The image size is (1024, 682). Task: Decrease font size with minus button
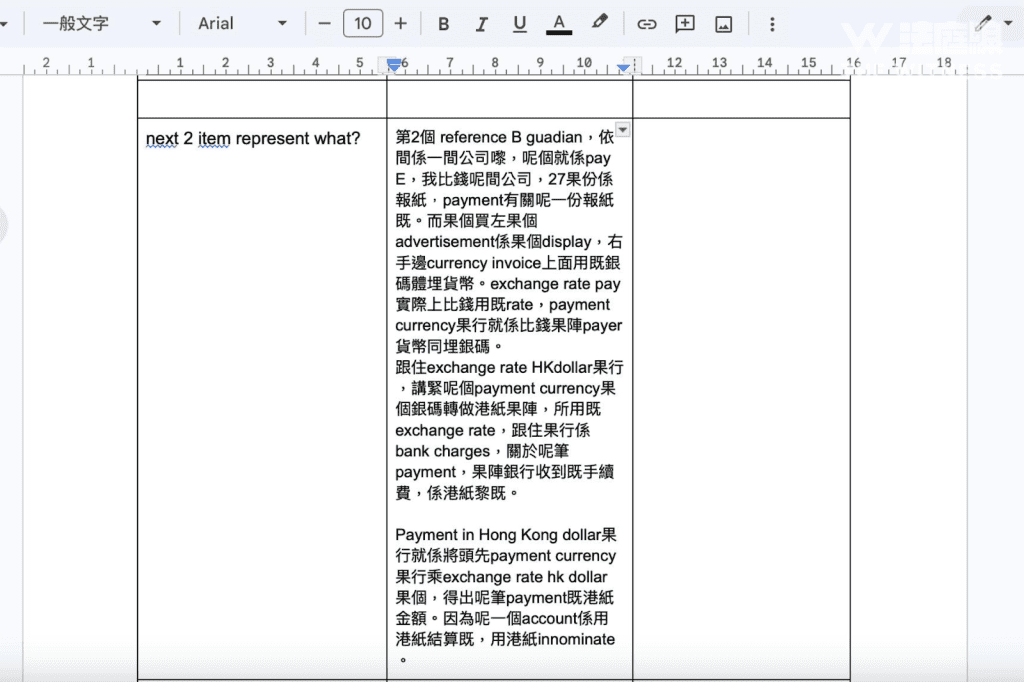[324, 24]
